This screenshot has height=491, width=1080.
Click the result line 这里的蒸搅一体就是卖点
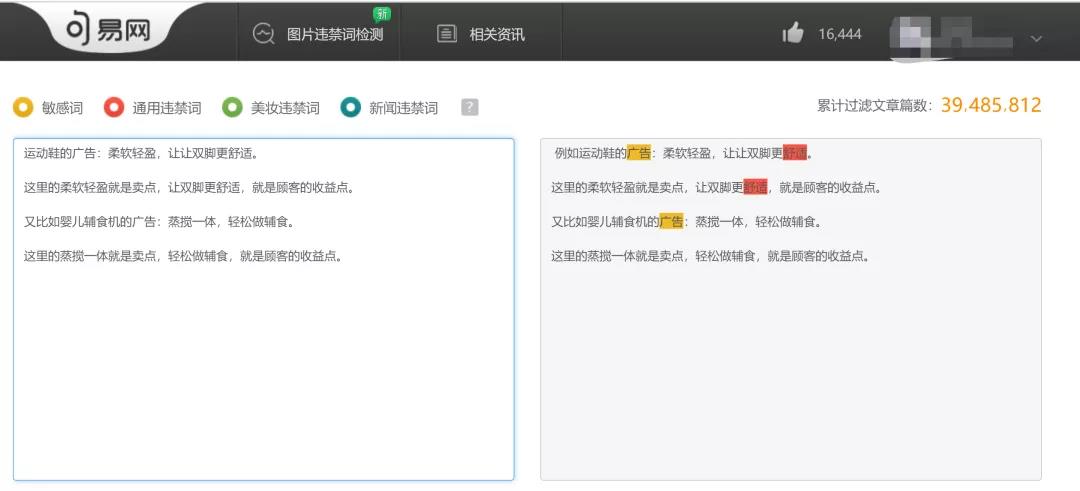click(x=711, y=256)
